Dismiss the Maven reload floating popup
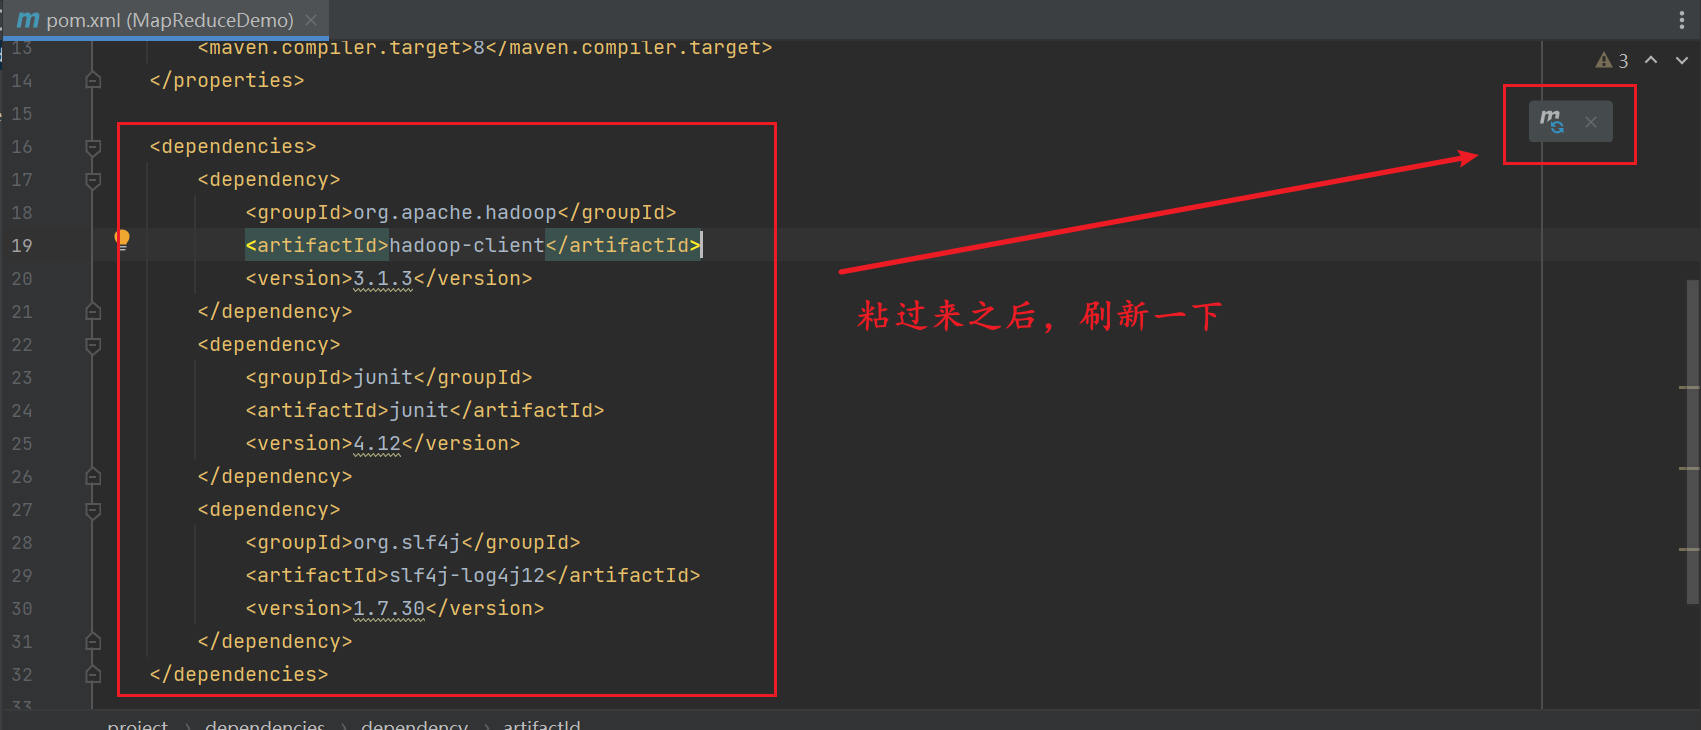This screenshot has width=1701, height=730. pos(1591,122)
